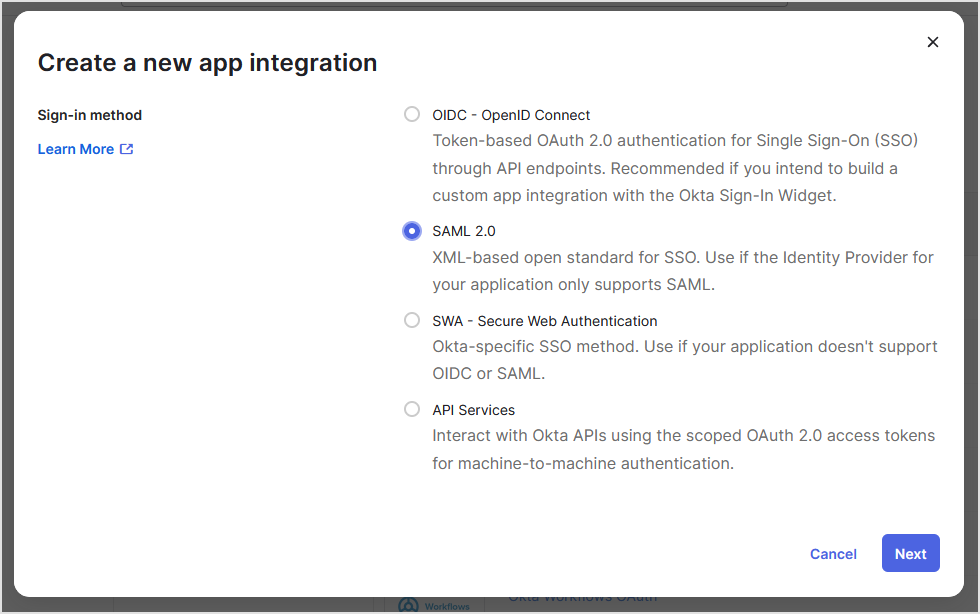The width and height of the screenshot is (980, 614).
Task: Choose OIDC - OpenID Connect sign-in method
Action: click(x=411, y=114)
